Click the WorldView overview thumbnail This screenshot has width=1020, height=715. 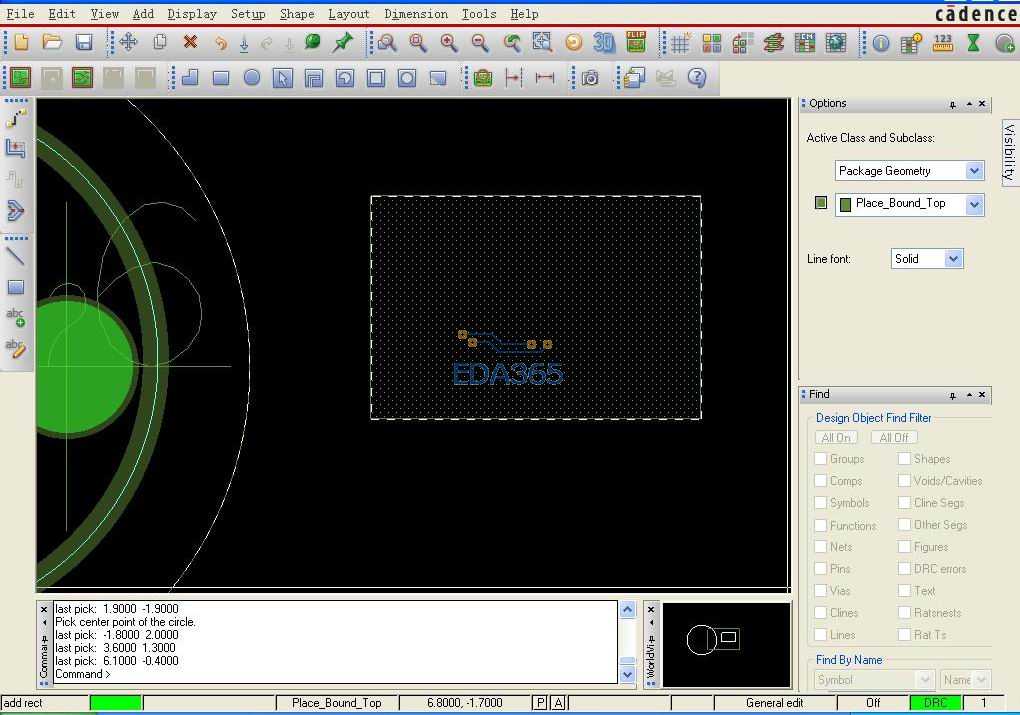726,644
